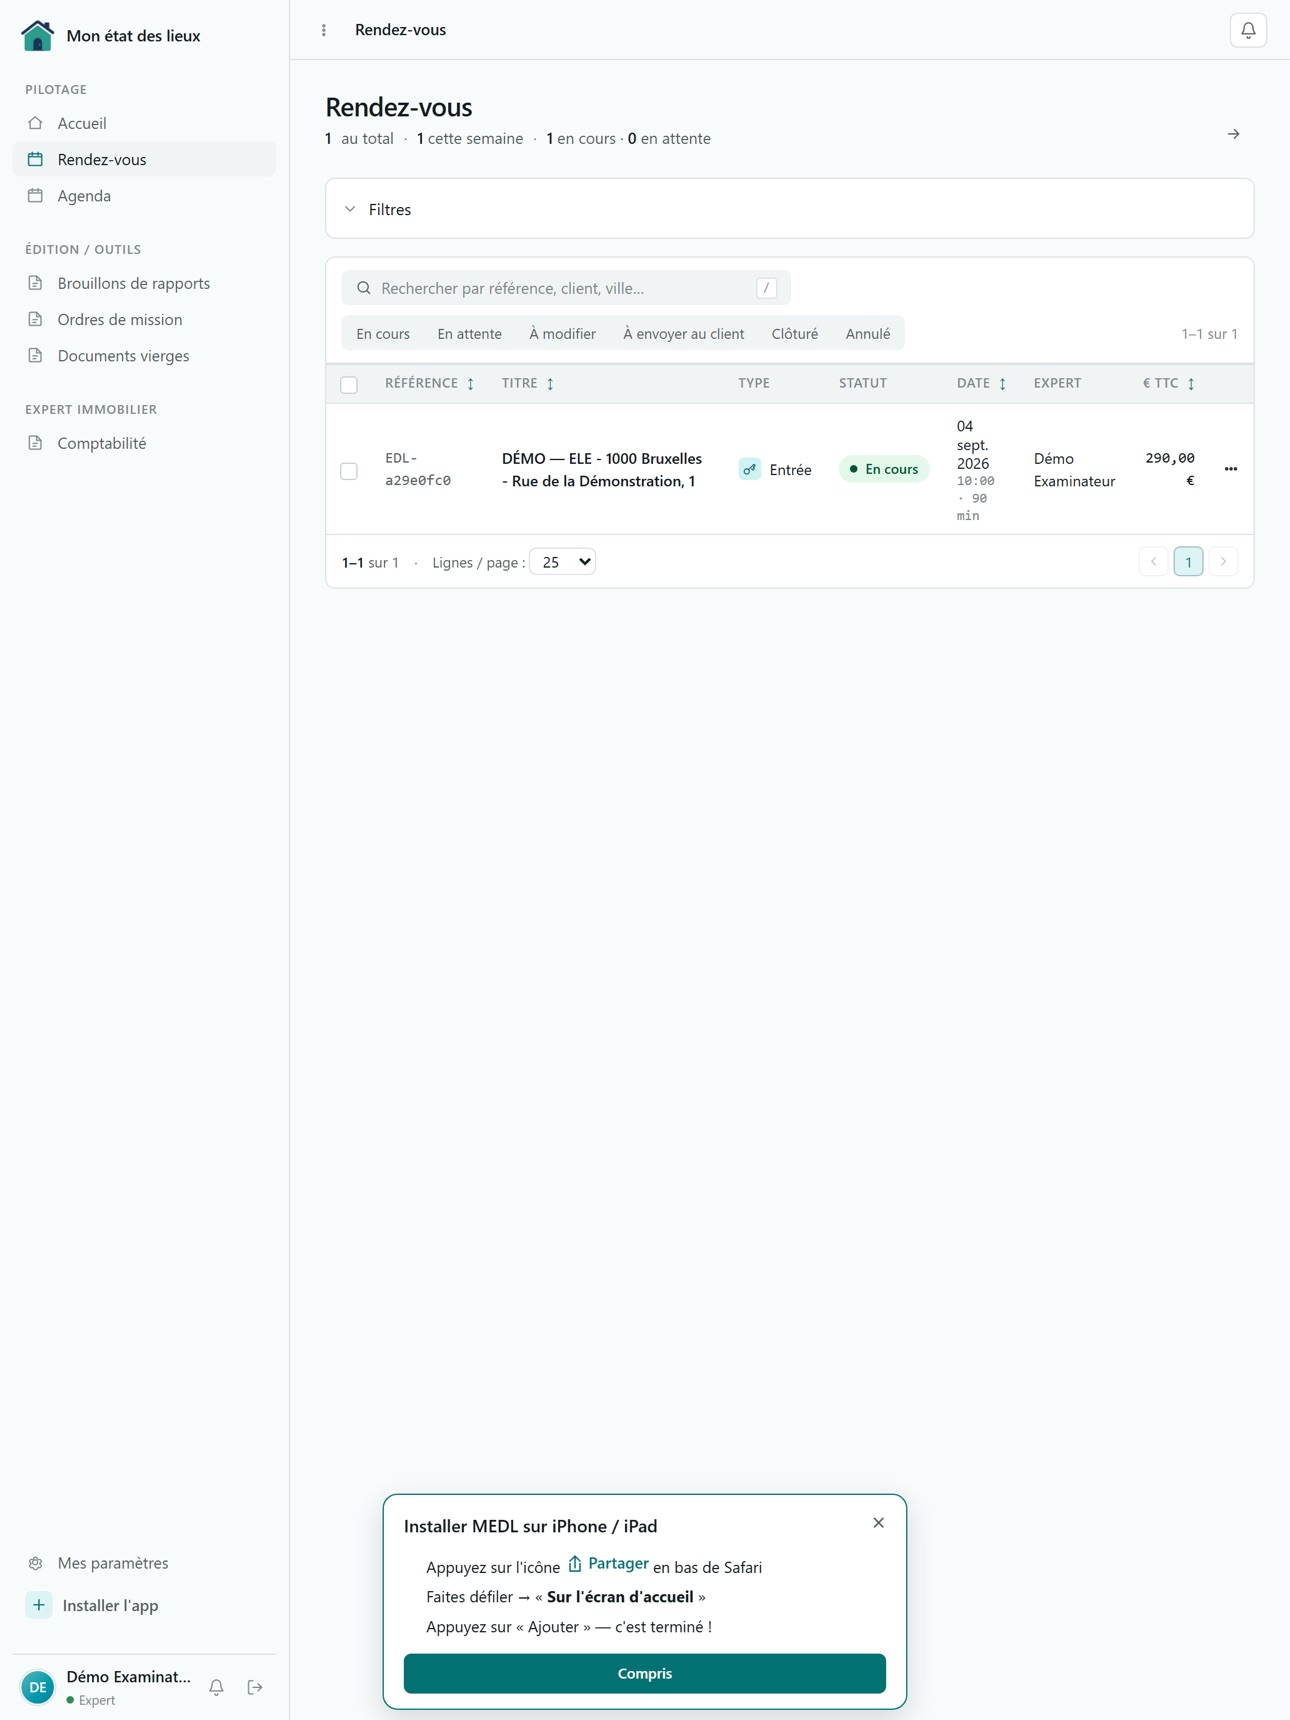Open Comptabilité in the sidebar
The width and height of the screenshot is (1290, 1720).
(x=144, y=443)
